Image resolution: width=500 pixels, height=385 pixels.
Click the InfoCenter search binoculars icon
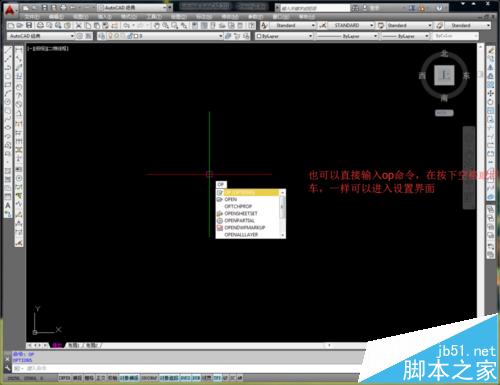tap(355, 8)
